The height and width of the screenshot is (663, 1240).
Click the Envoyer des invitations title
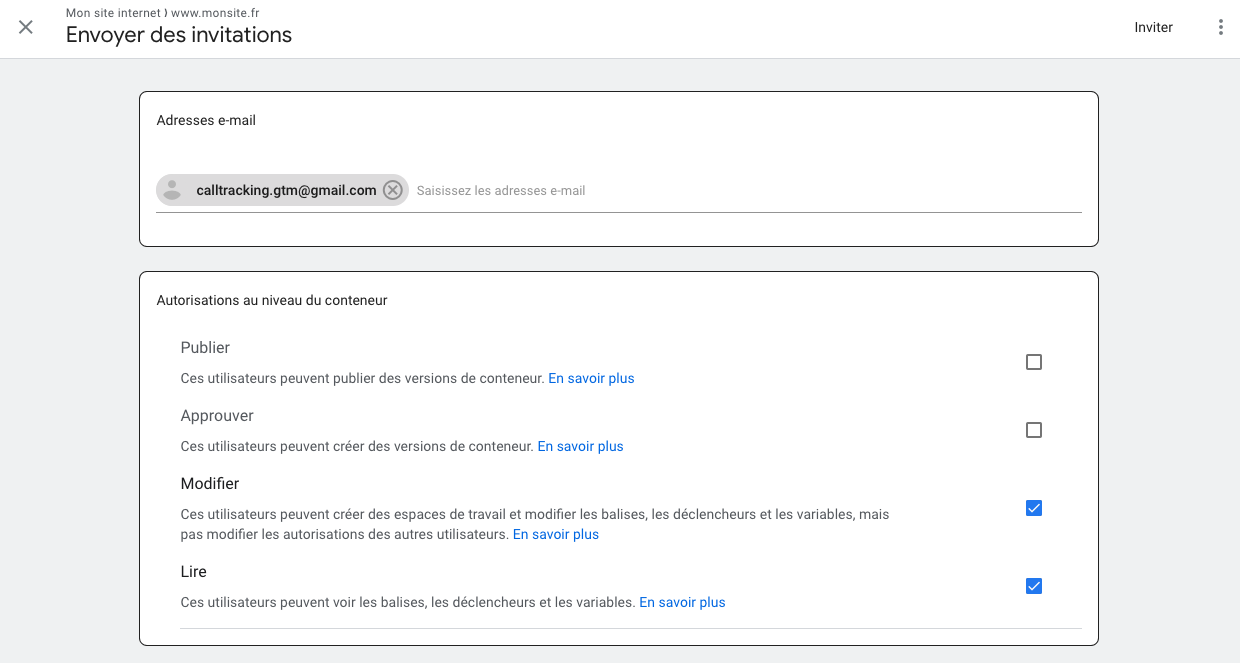(179, 35)
